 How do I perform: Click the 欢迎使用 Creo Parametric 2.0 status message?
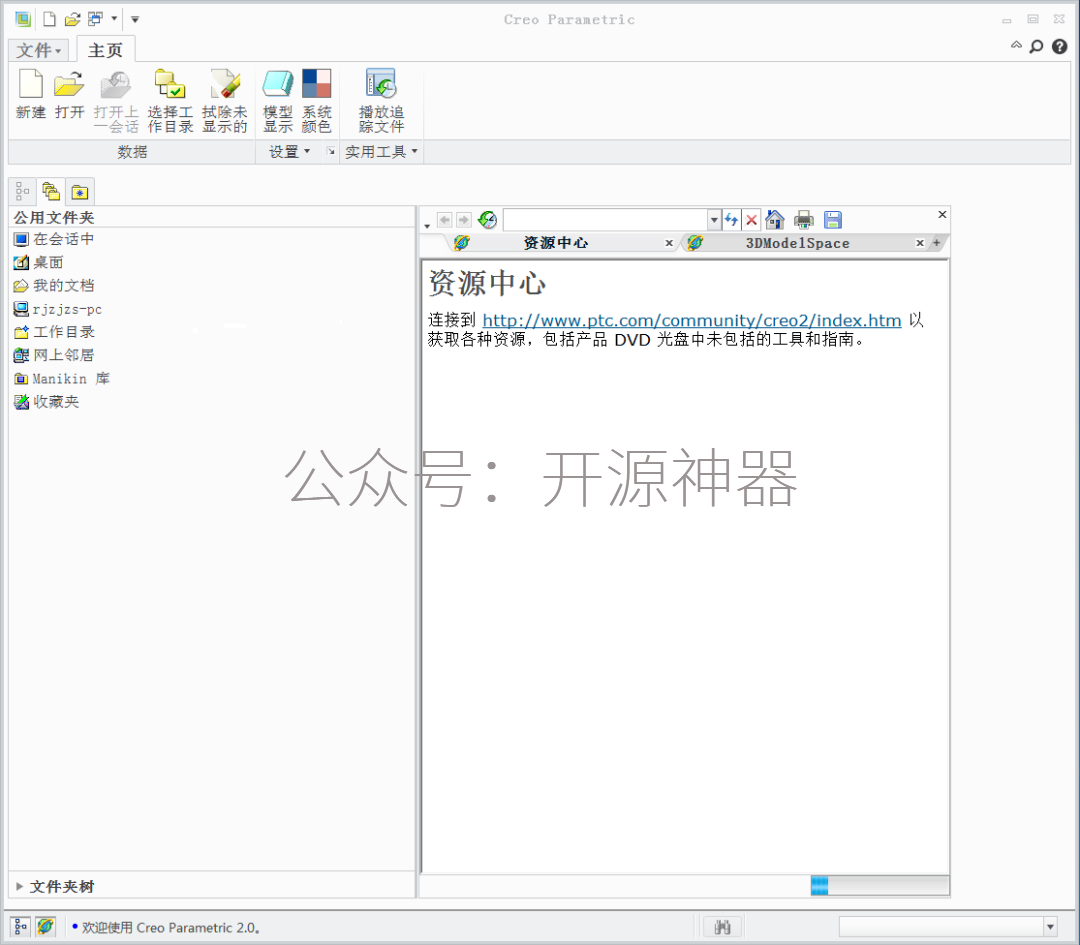[170, 928]
